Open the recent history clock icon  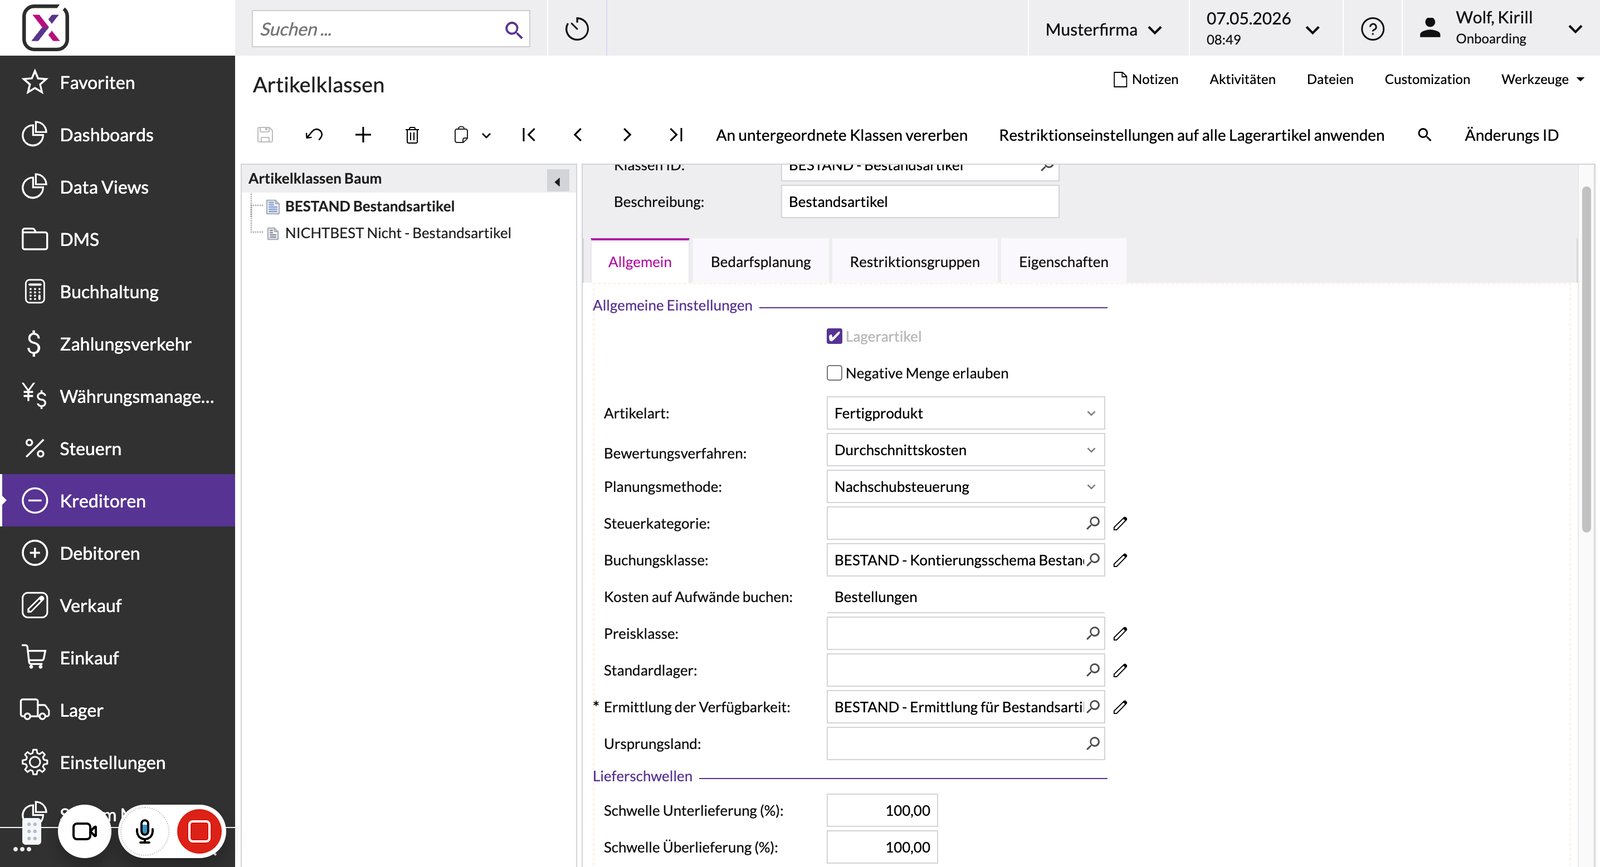[x=577, y=29]
